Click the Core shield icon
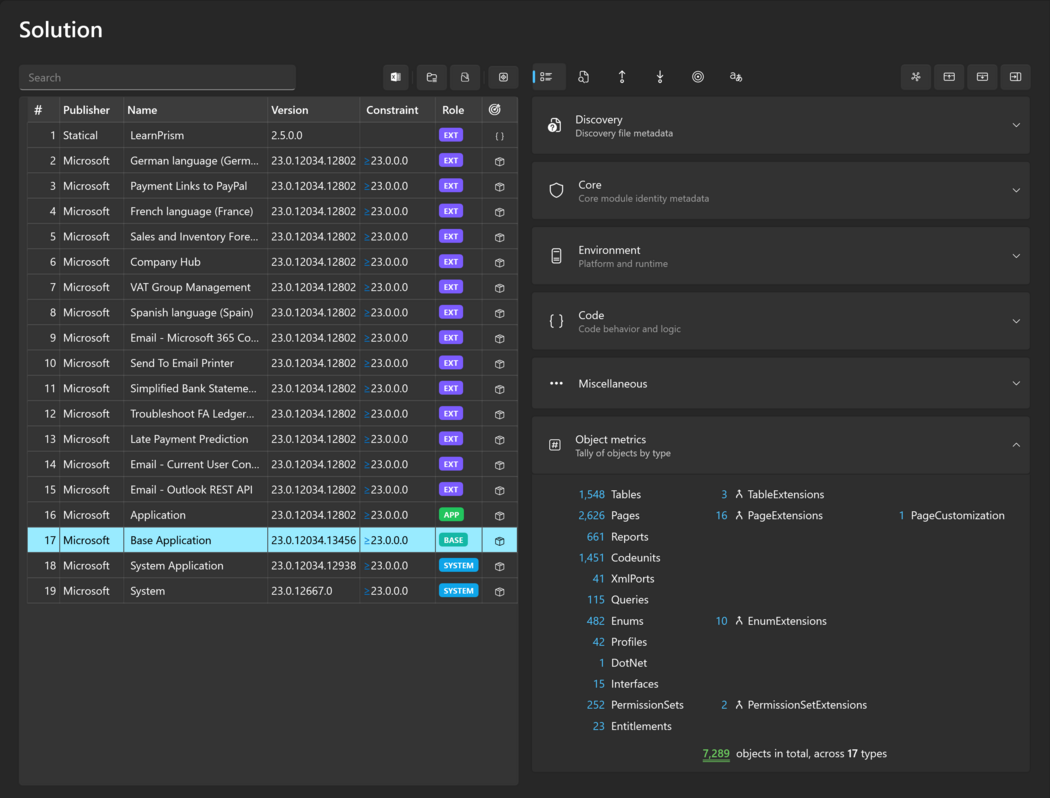The width and height of the screenshot is (1050, 798). click(x=556, y=190)
